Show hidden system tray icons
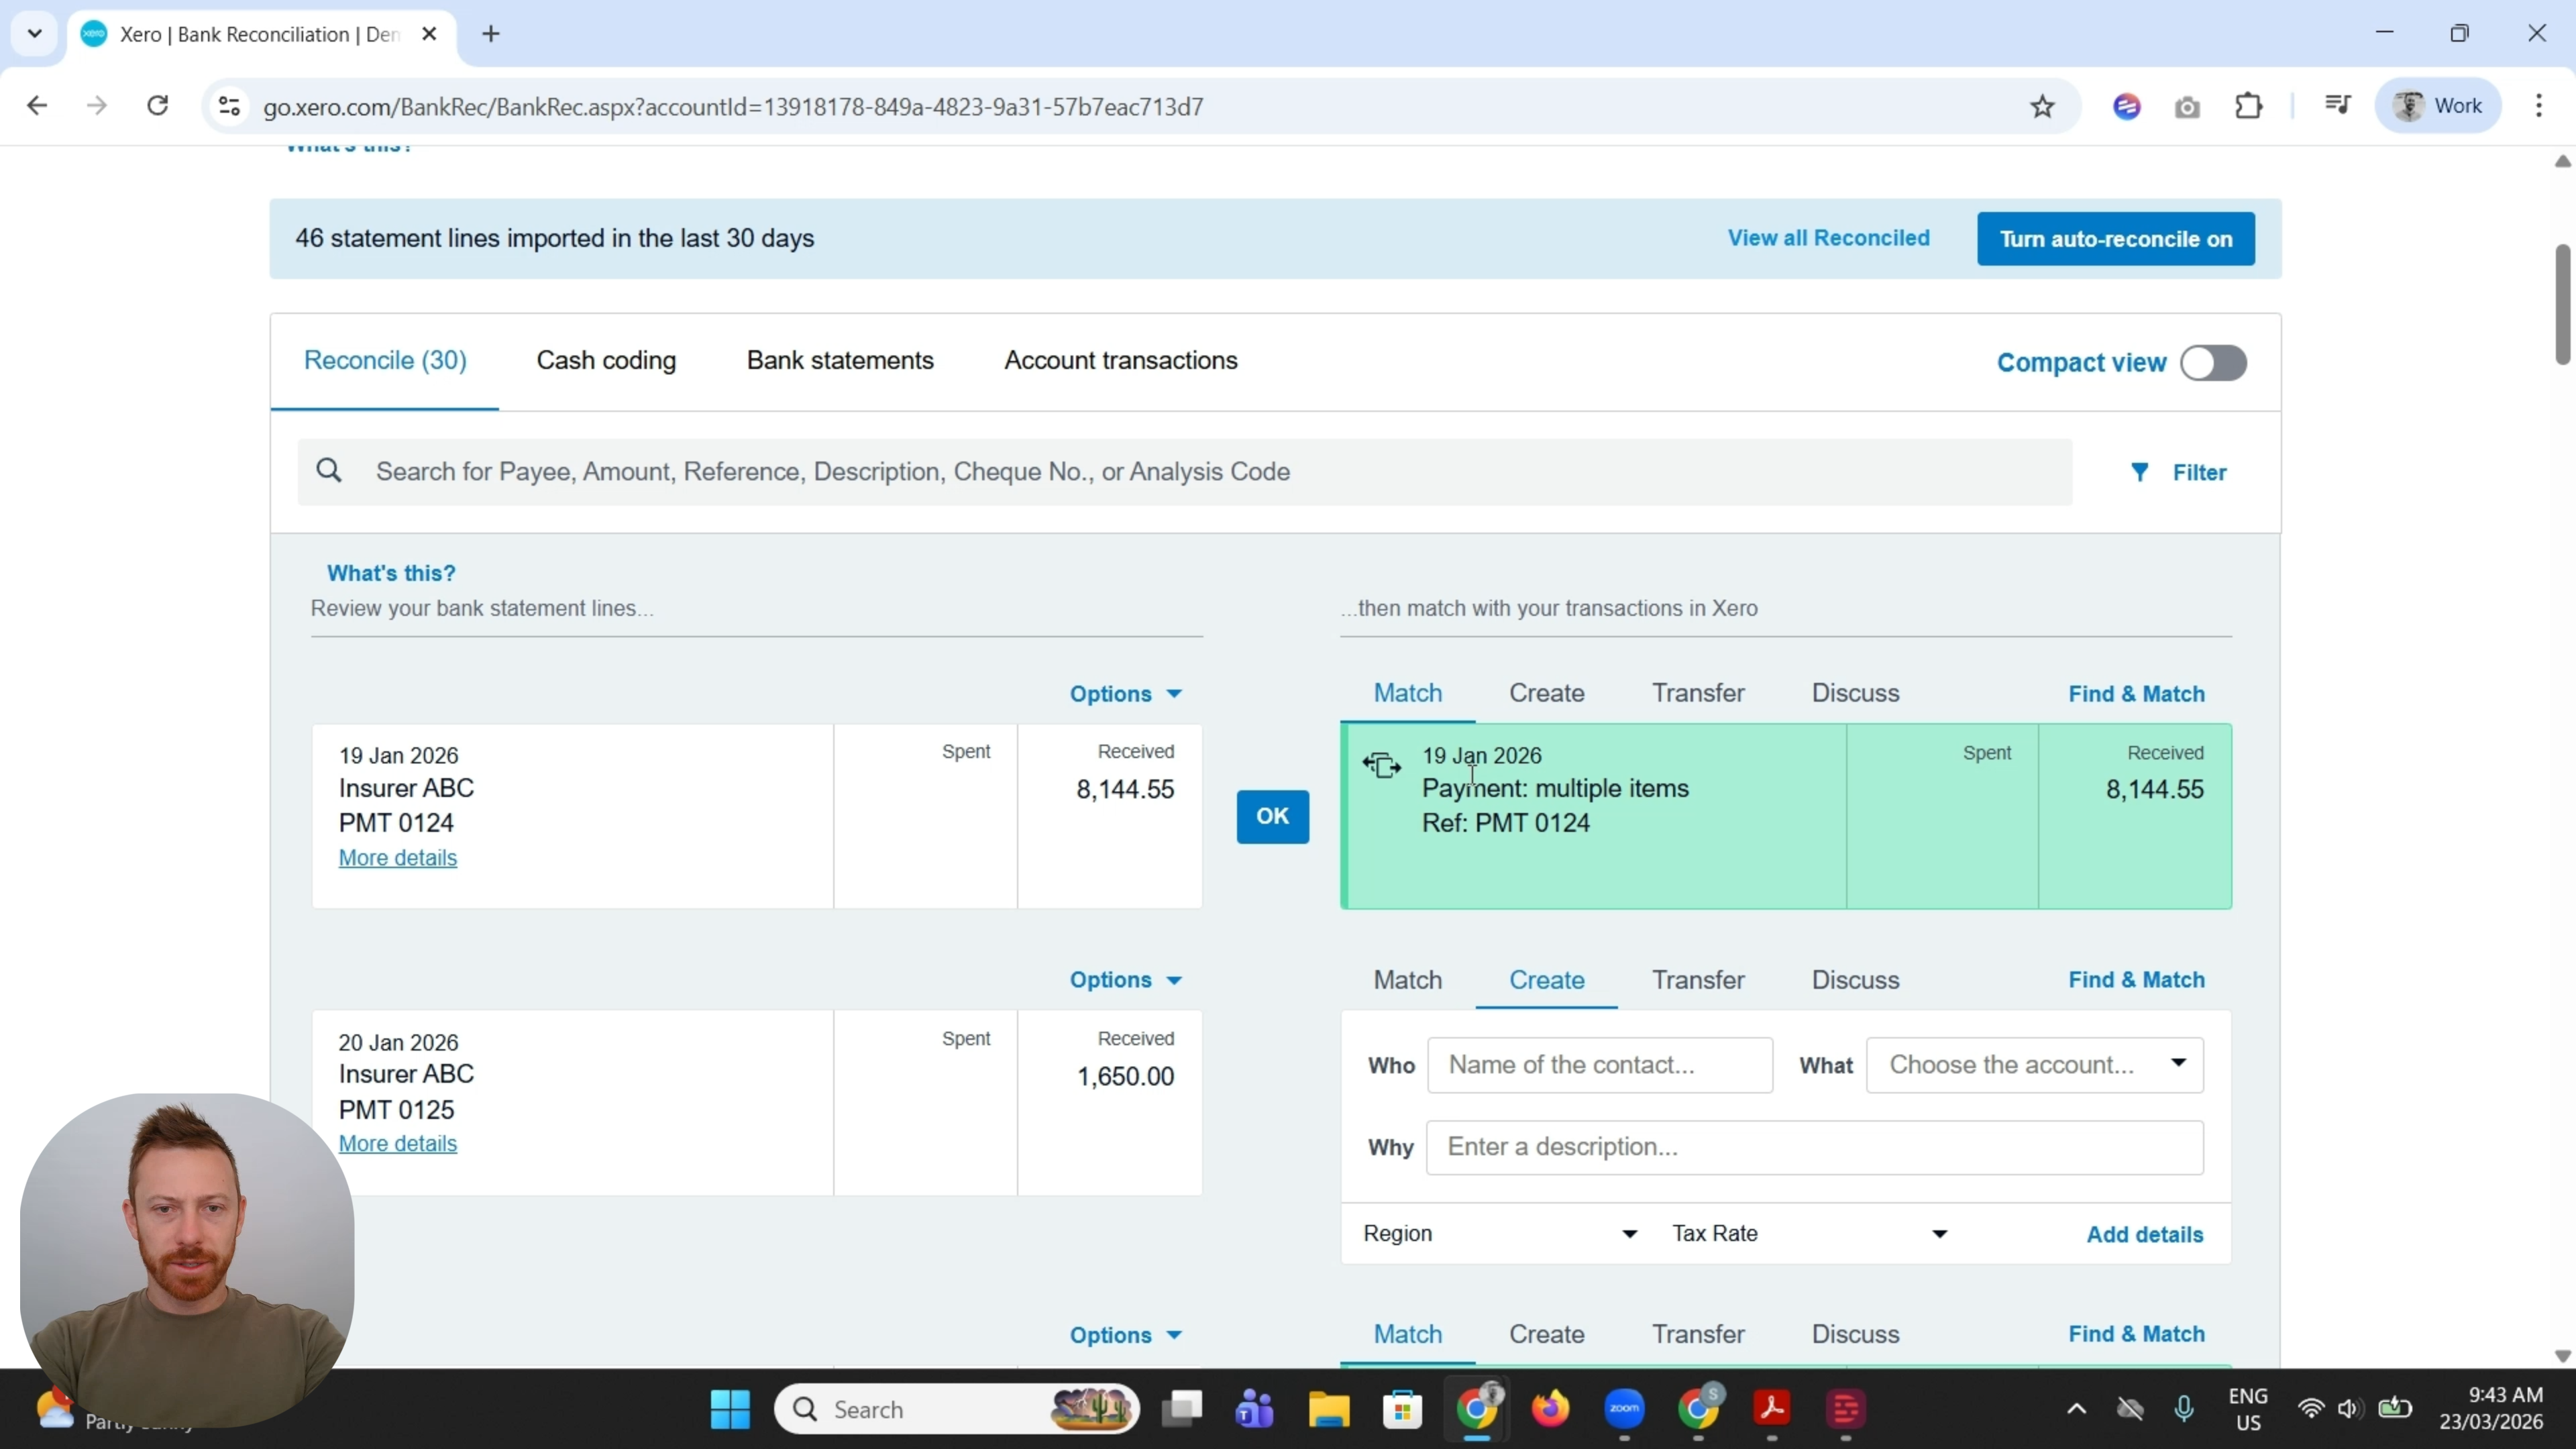Viewport: 2576px width, 1449px height. 2076,1409
